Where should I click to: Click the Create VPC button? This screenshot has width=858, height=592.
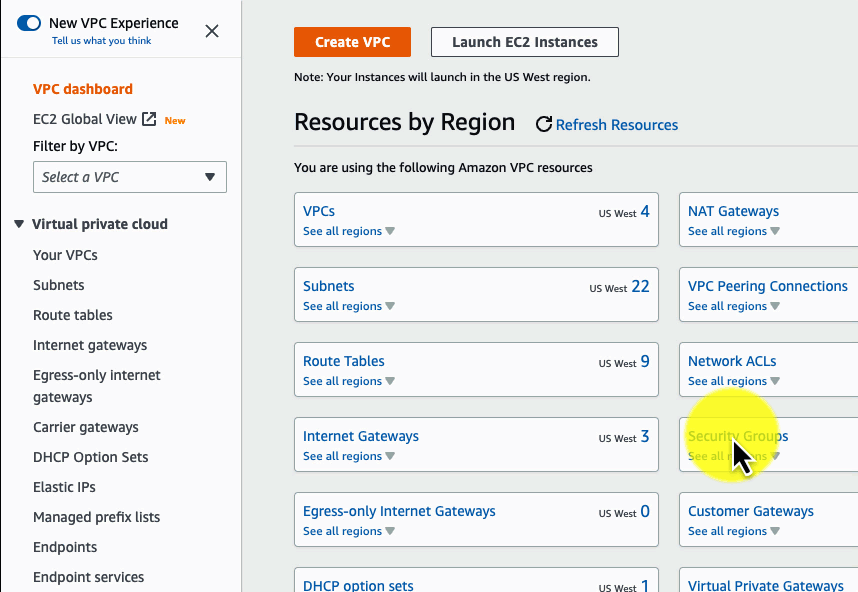[x=352, y=42]
